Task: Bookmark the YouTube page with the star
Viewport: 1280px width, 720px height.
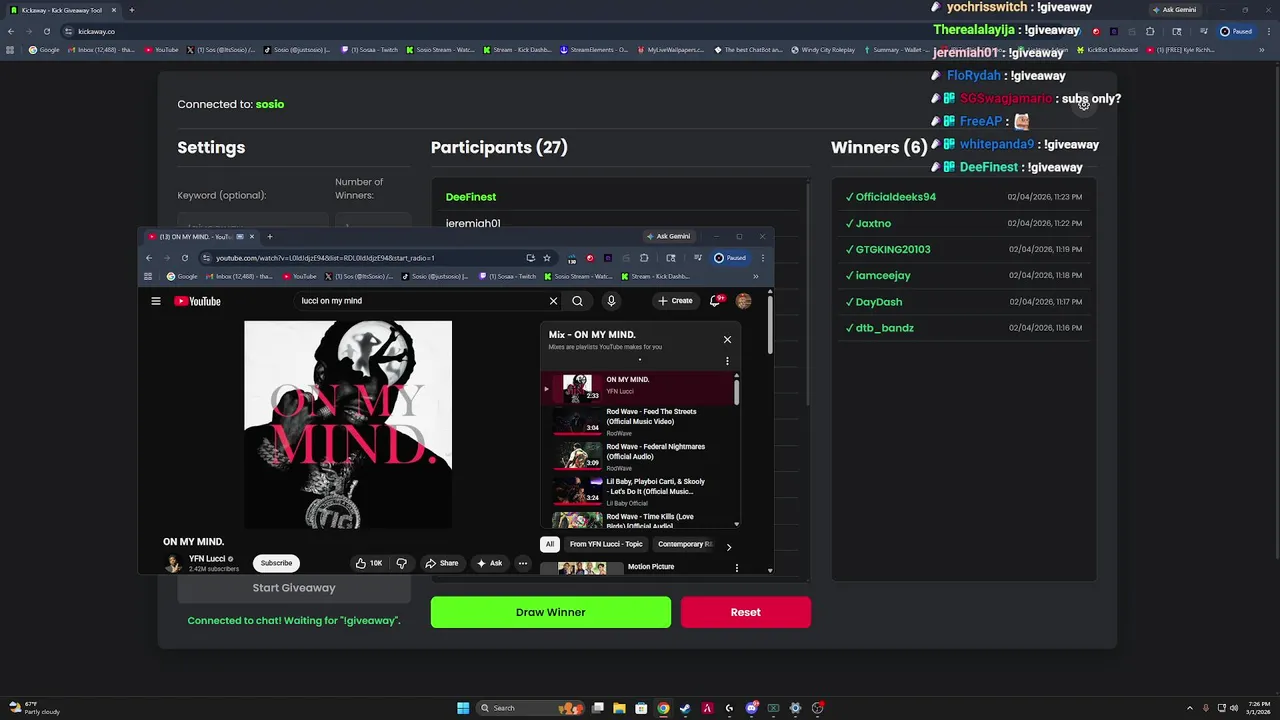Action: [x=547, y=258]
